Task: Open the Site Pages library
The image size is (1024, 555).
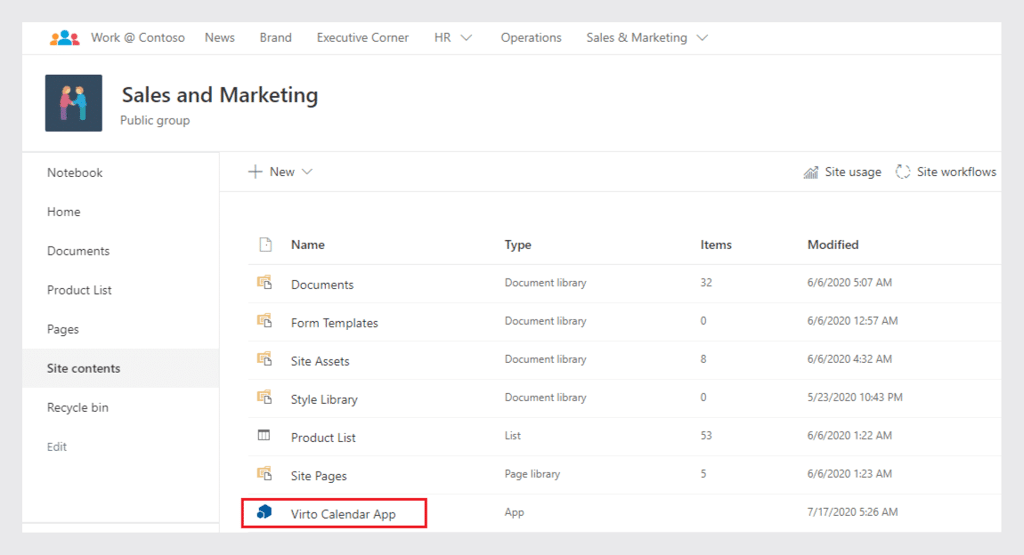Action: pyautogui.click(x=319, y=476)
